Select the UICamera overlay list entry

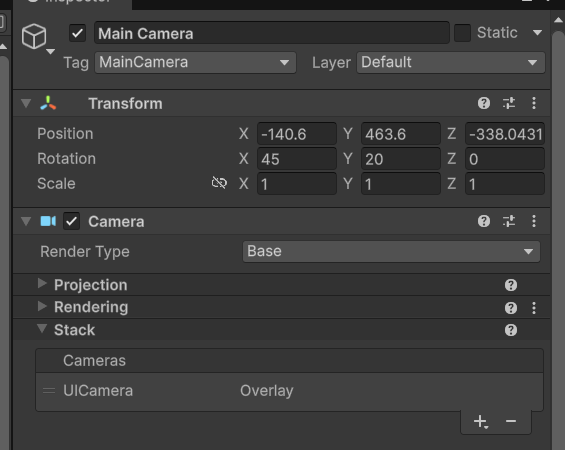[289, 391]
